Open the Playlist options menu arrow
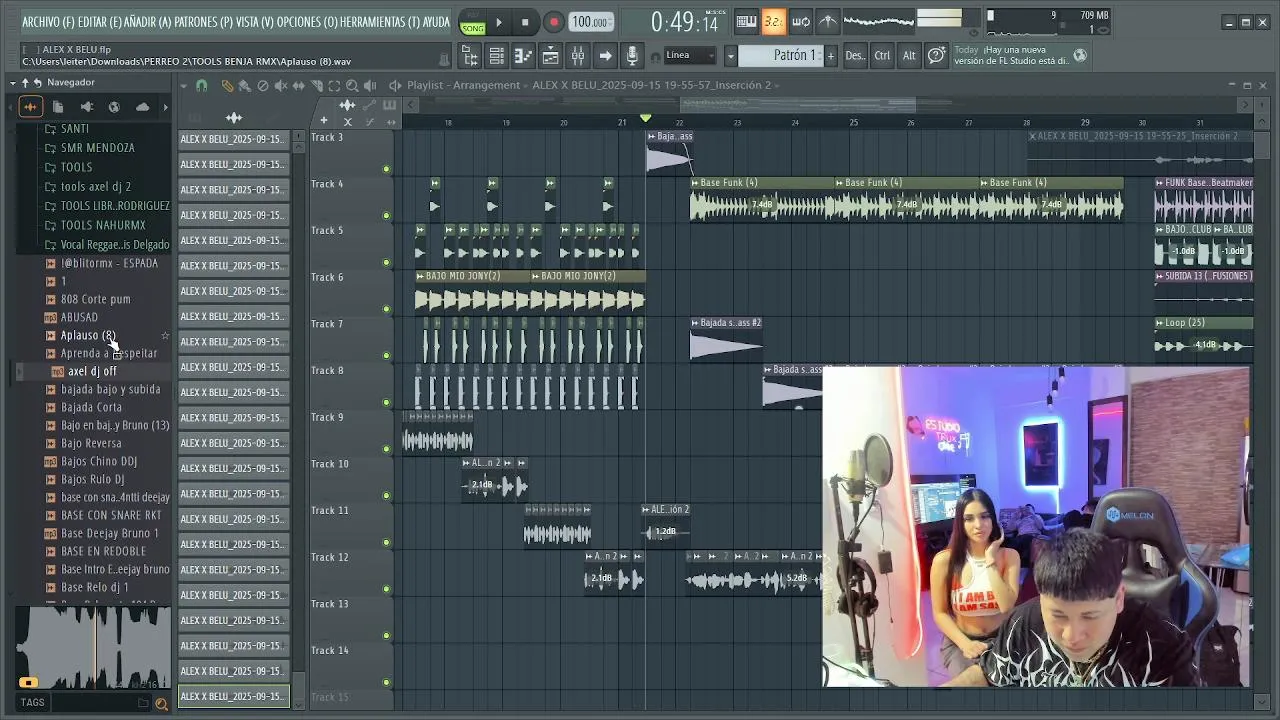The width and height of the screenshot is (1280, 720). (186, 86)
